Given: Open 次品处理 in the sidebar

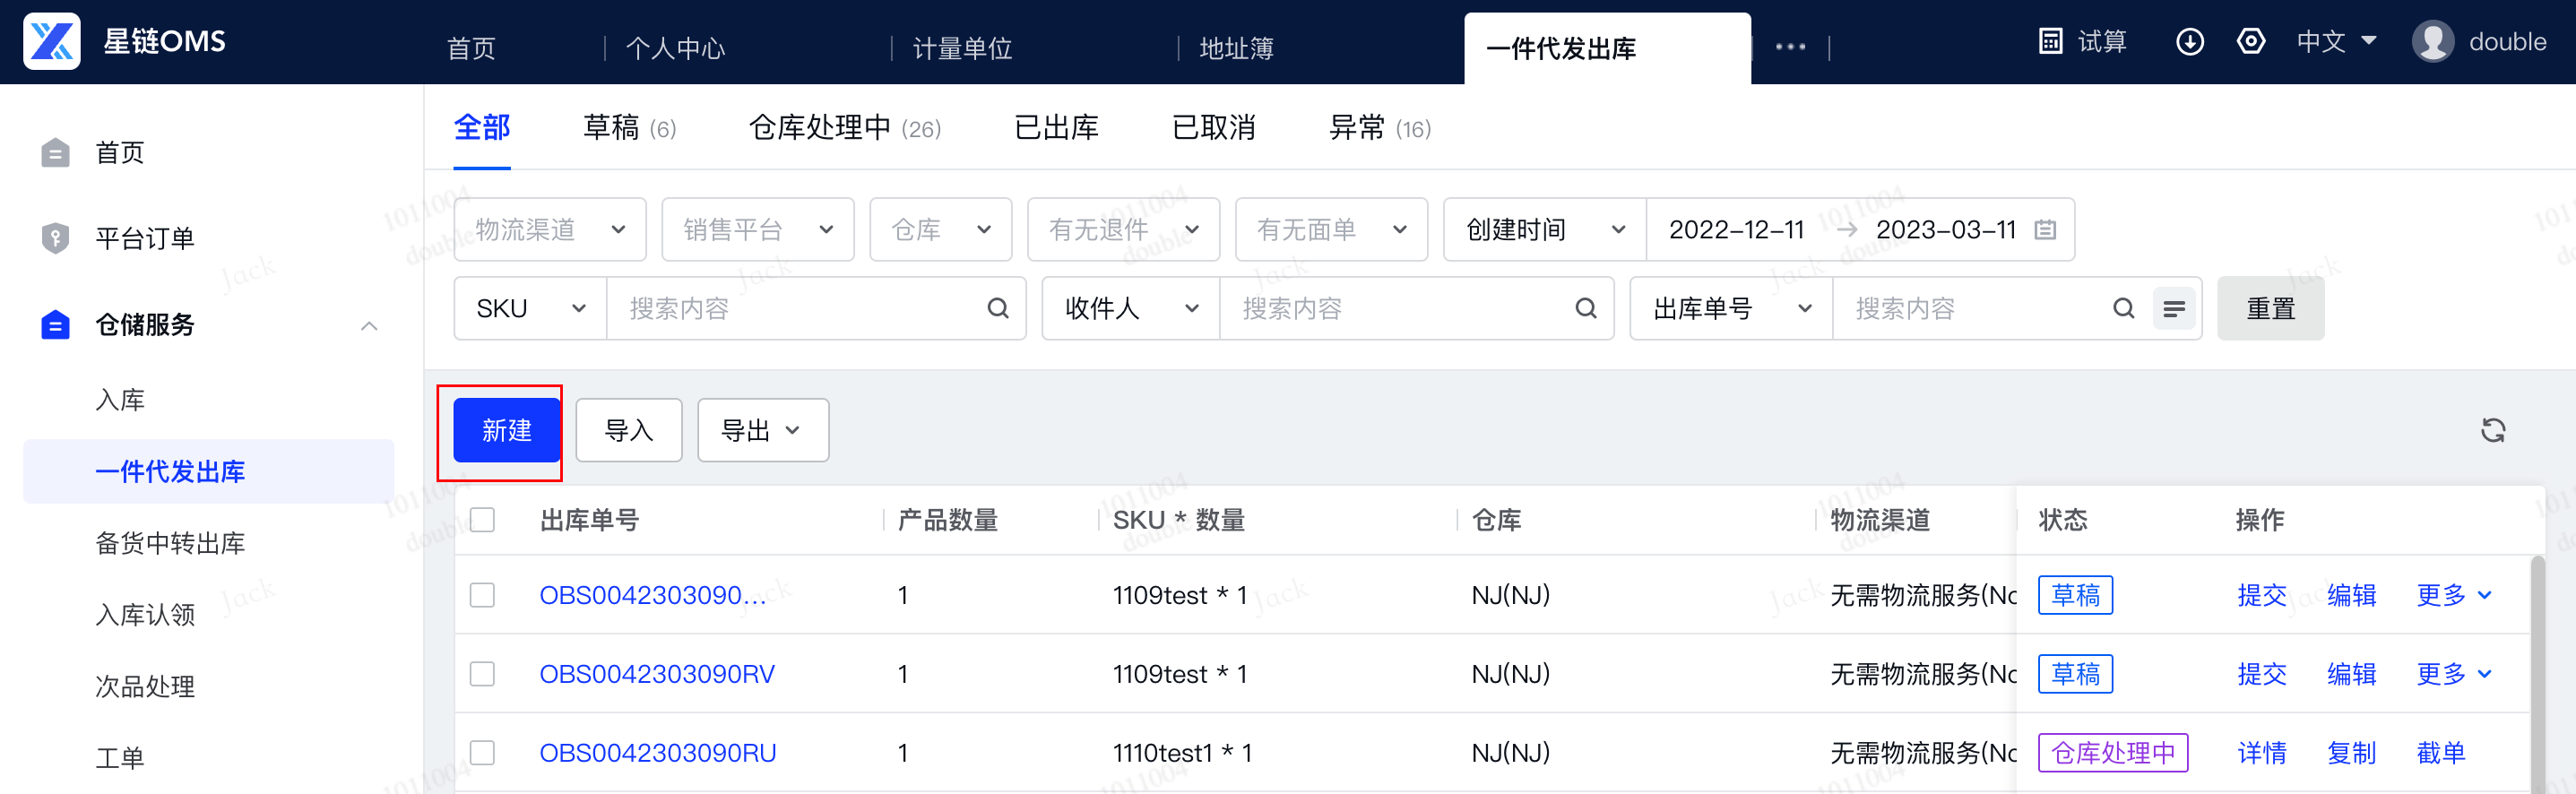Looking at the screenshot, I should click(145, 686).
